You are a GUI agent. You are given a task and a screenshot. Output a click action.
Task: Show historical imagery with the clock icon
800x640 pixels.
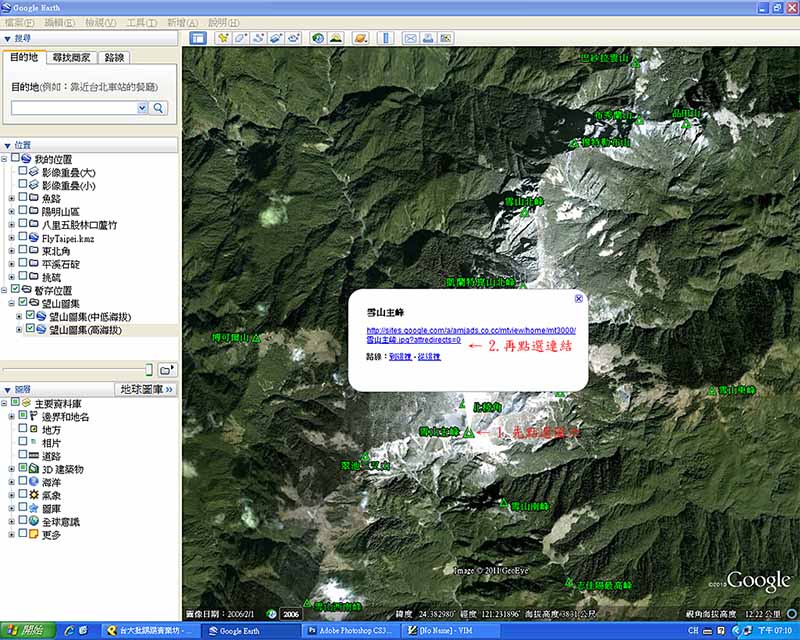pyautogui.click(x=318, y=38)
